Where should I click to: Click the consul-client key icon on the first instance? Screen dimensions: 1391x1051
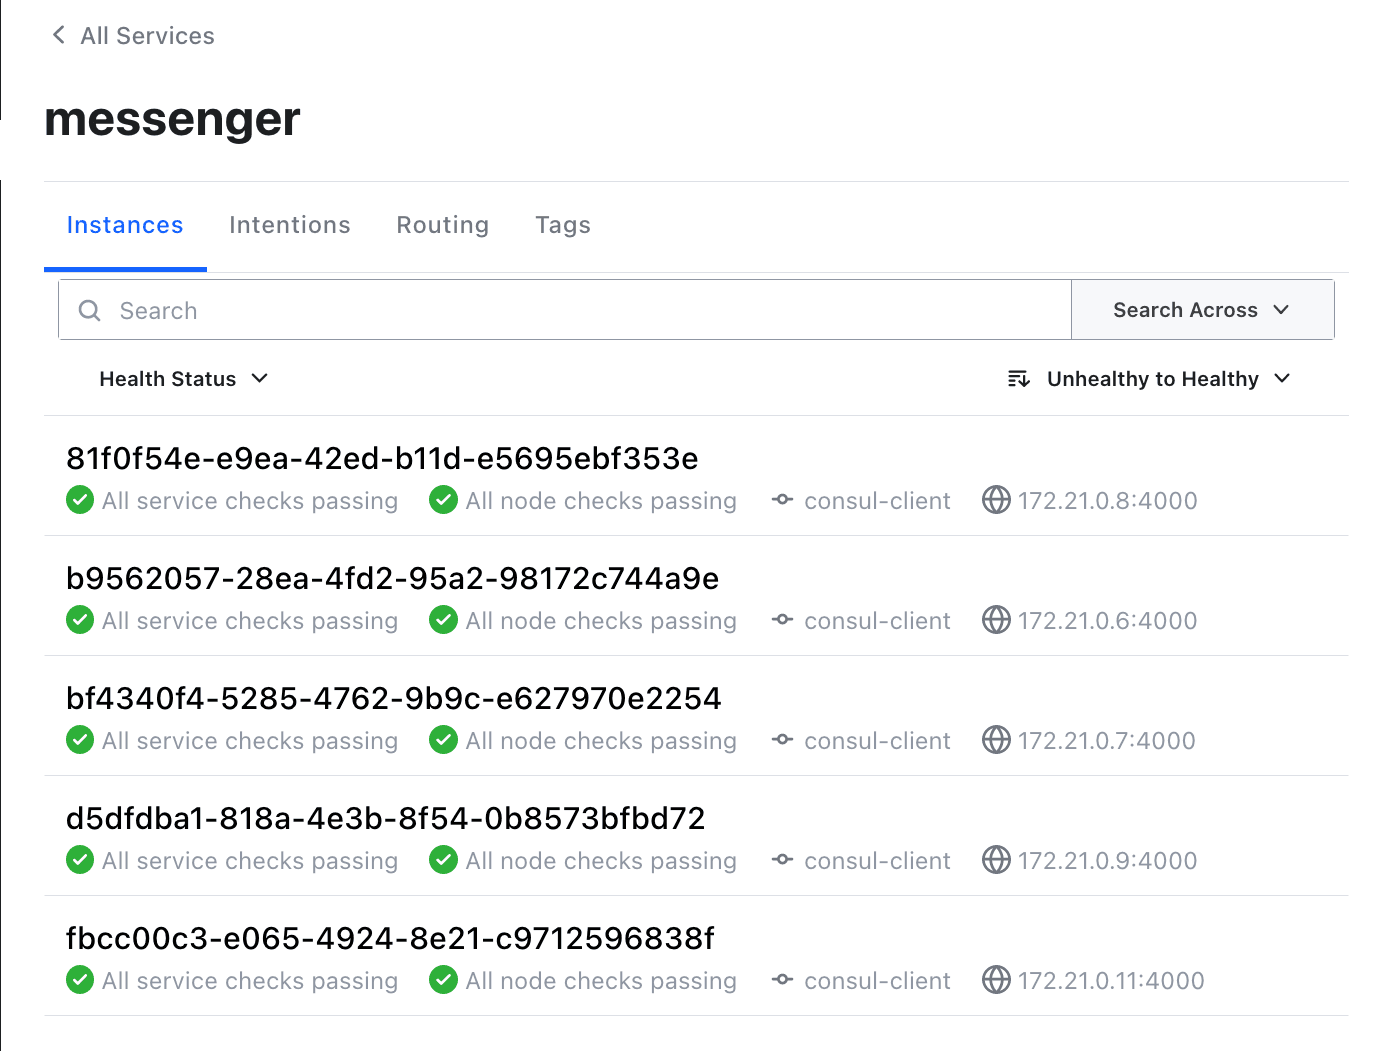click(782, 500)
